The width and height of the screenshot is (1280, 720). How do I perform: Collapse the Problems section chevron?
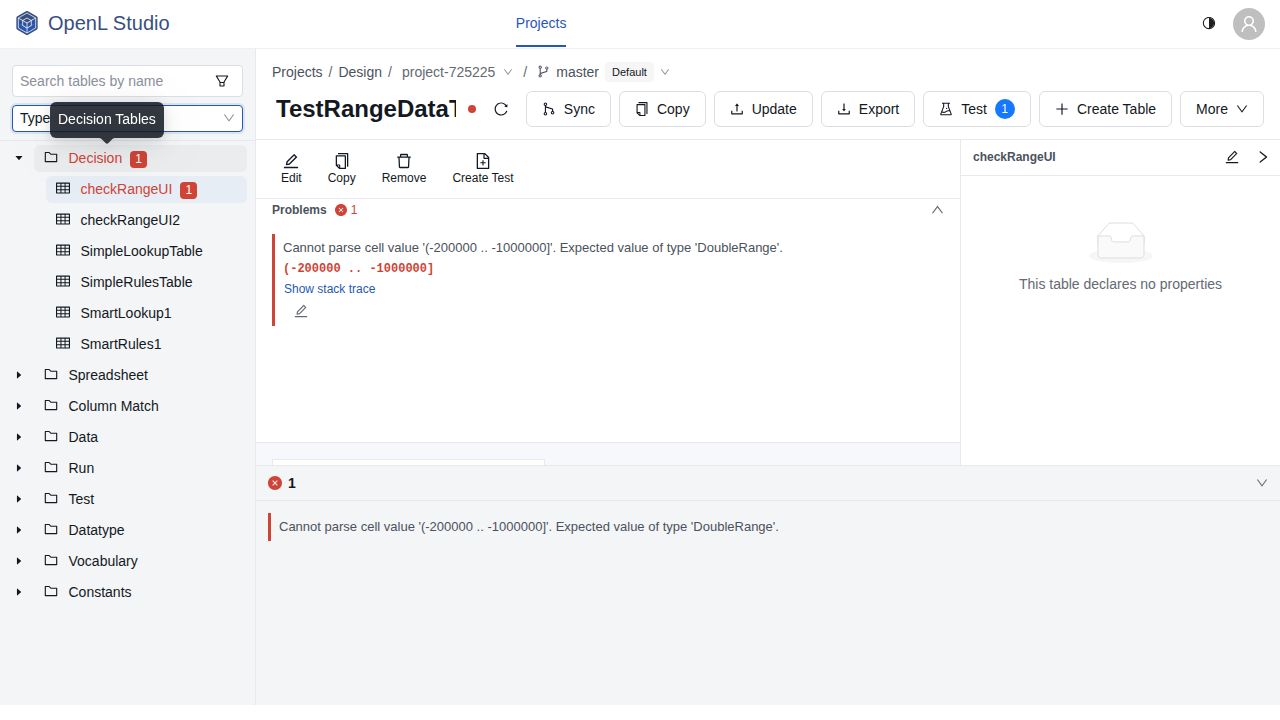click(937, 210)
